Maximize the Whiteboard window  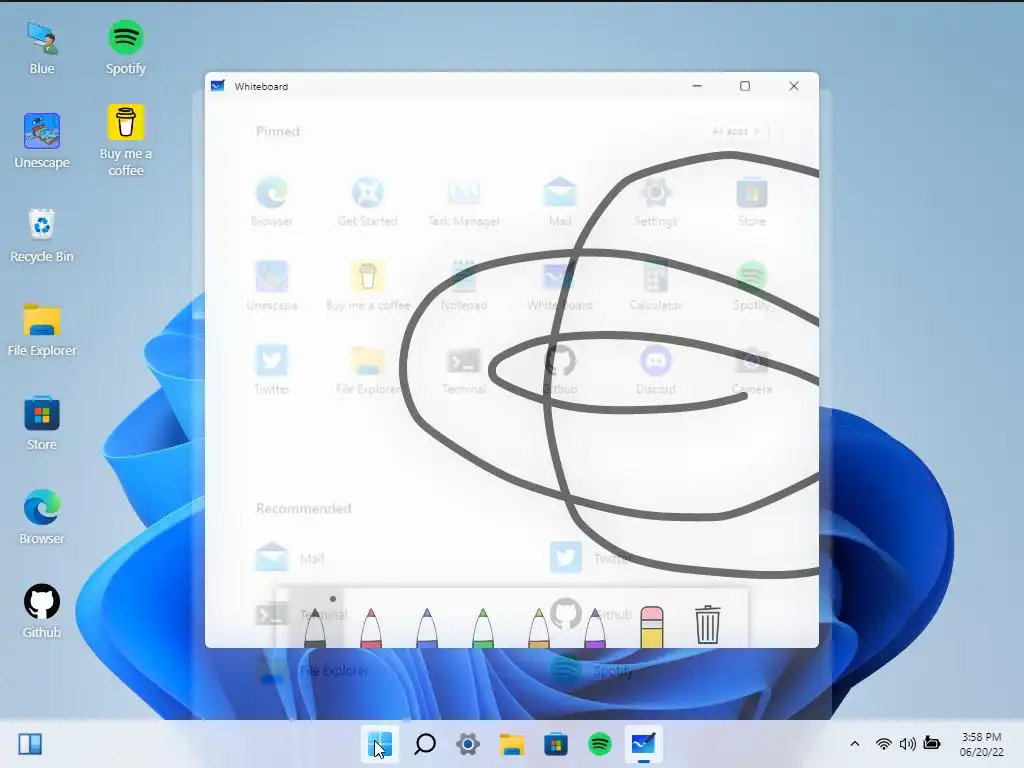[744, 86]
